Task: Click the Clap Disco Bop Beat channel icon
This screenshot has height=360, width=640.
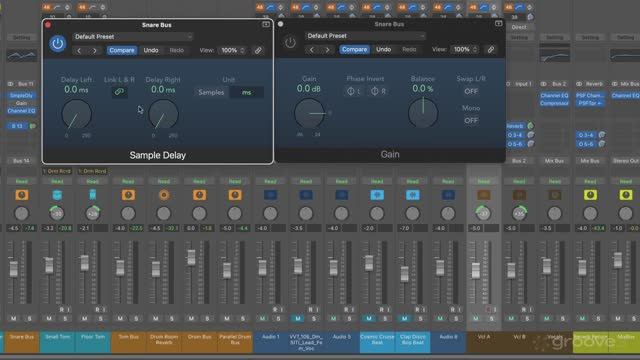Action: coord(413,195)
